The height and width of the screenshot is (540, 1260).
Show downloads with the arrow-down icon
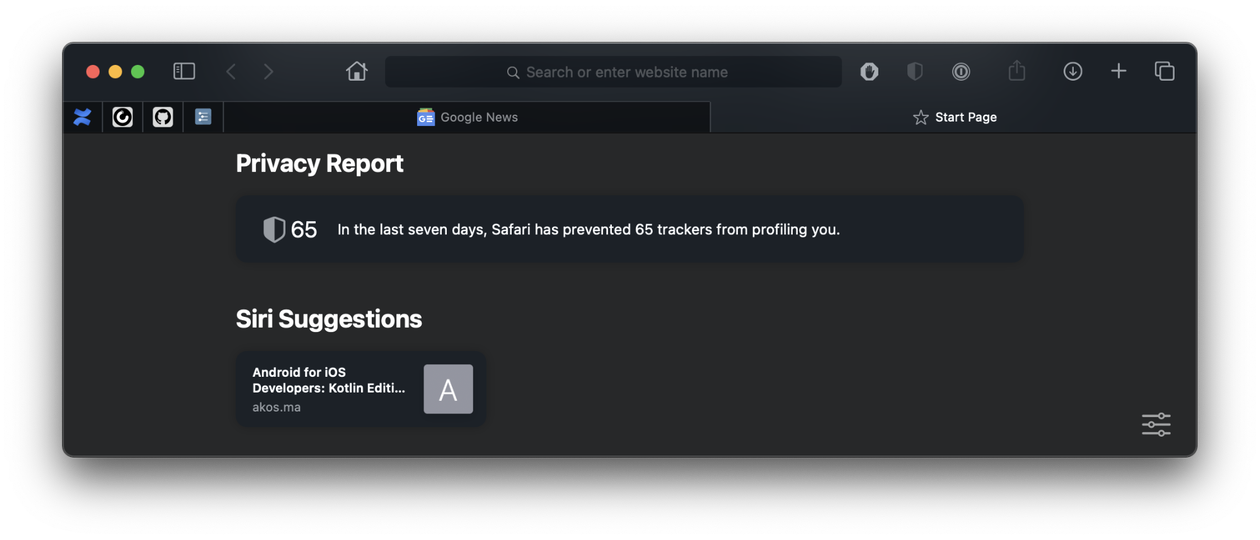pos(1072,71)
